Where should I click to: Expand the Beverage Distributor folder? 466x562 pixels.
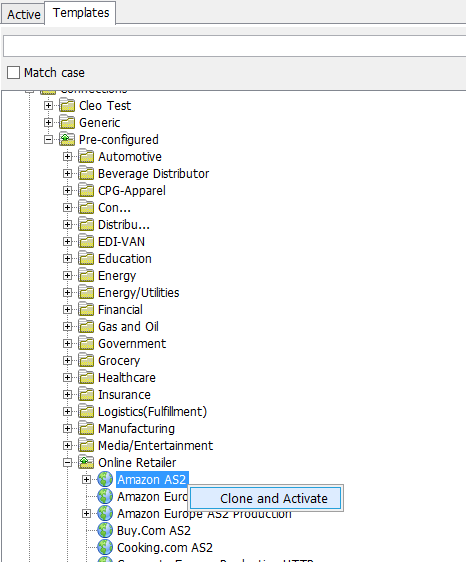[x=67, y=173]
